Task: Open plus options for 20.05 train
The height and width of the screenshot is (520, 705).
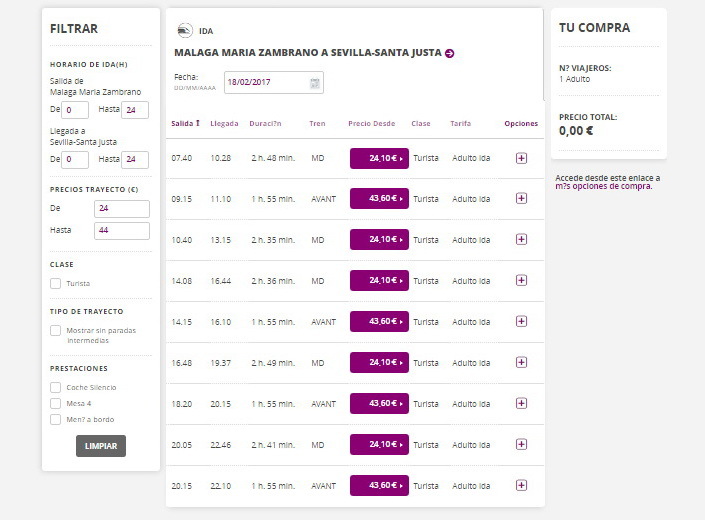Action: 521,444
